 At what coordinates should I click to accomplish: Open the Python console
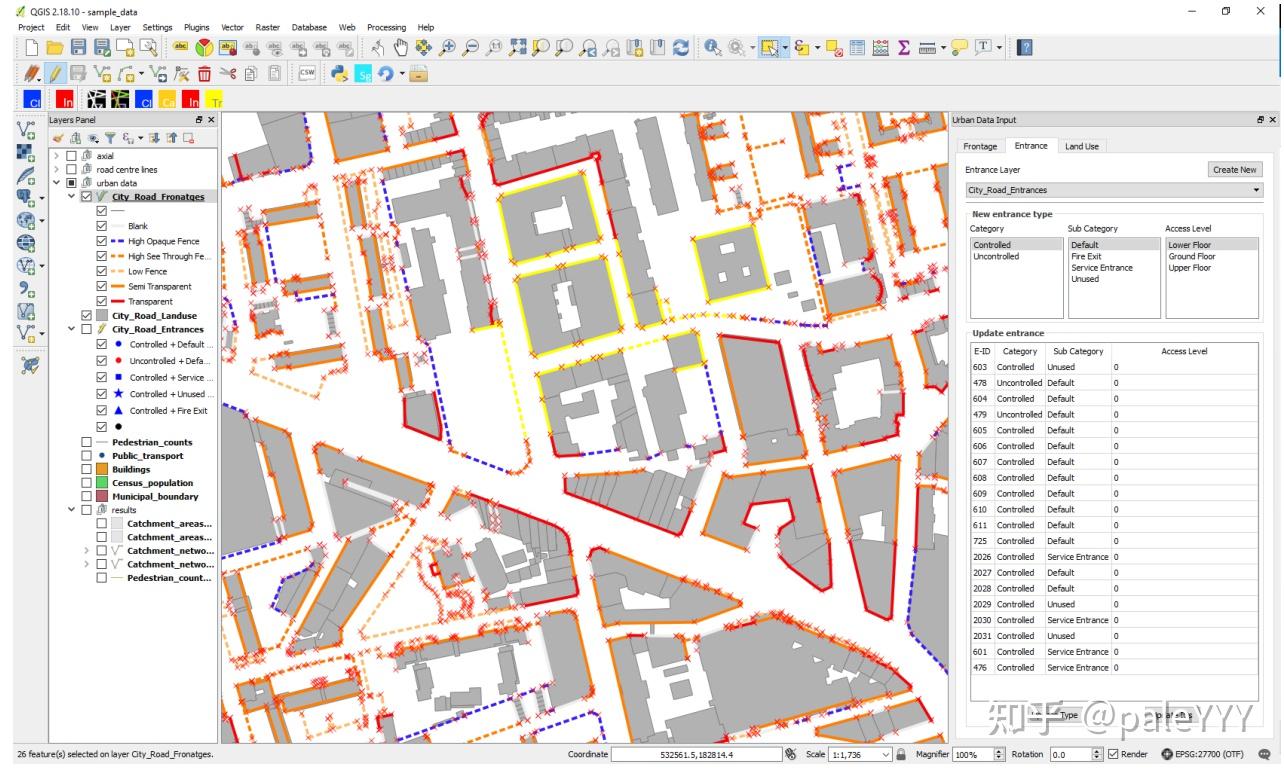339,73
